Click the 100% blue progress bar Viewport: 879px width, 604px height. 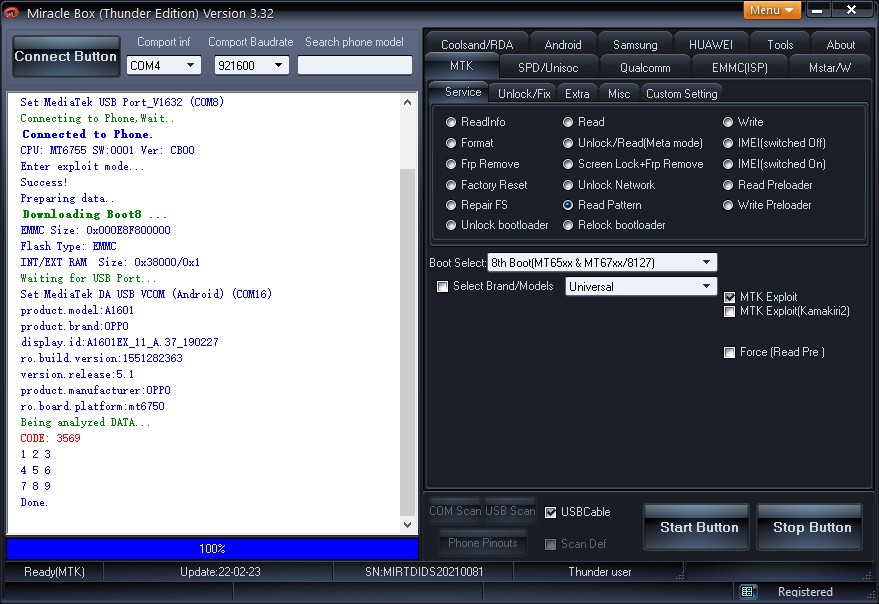[x=212, y=548]
